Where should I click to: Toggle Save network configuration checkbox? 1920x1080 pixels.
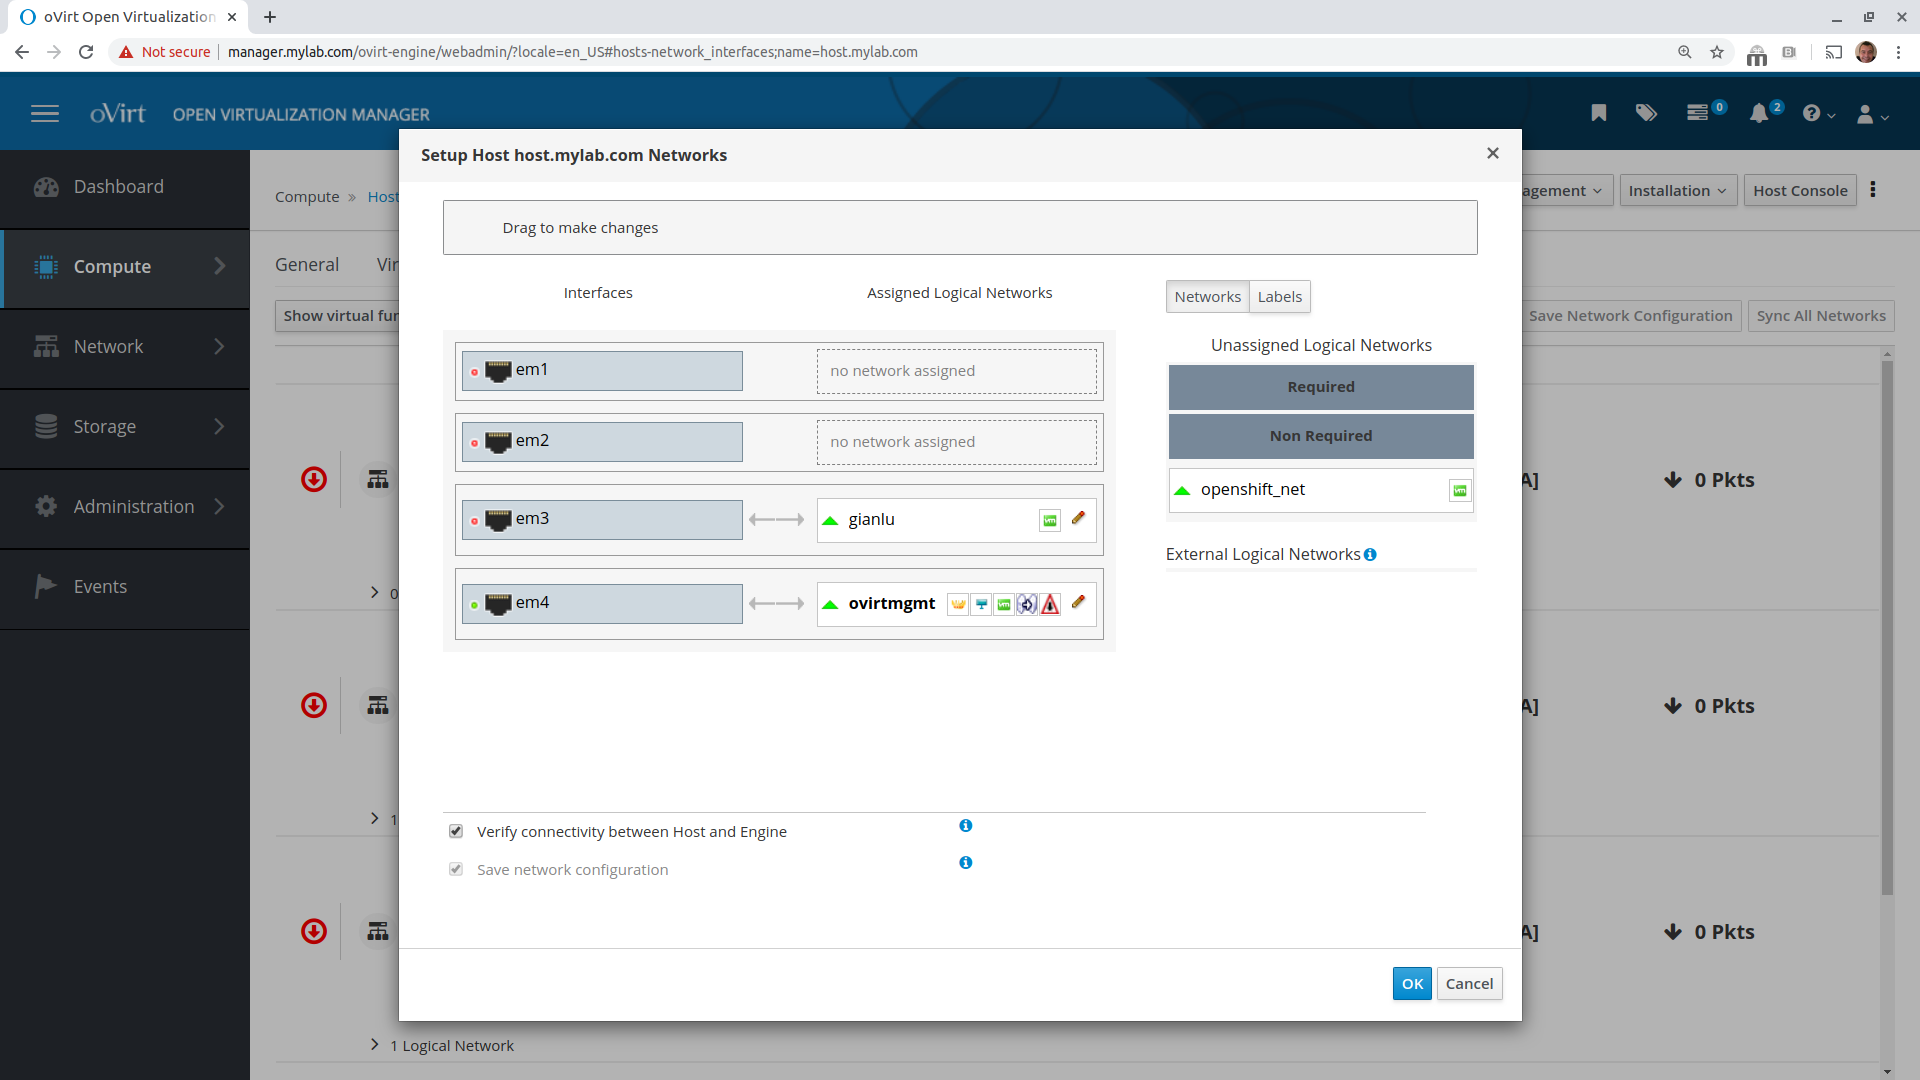(x=456, y=869)
